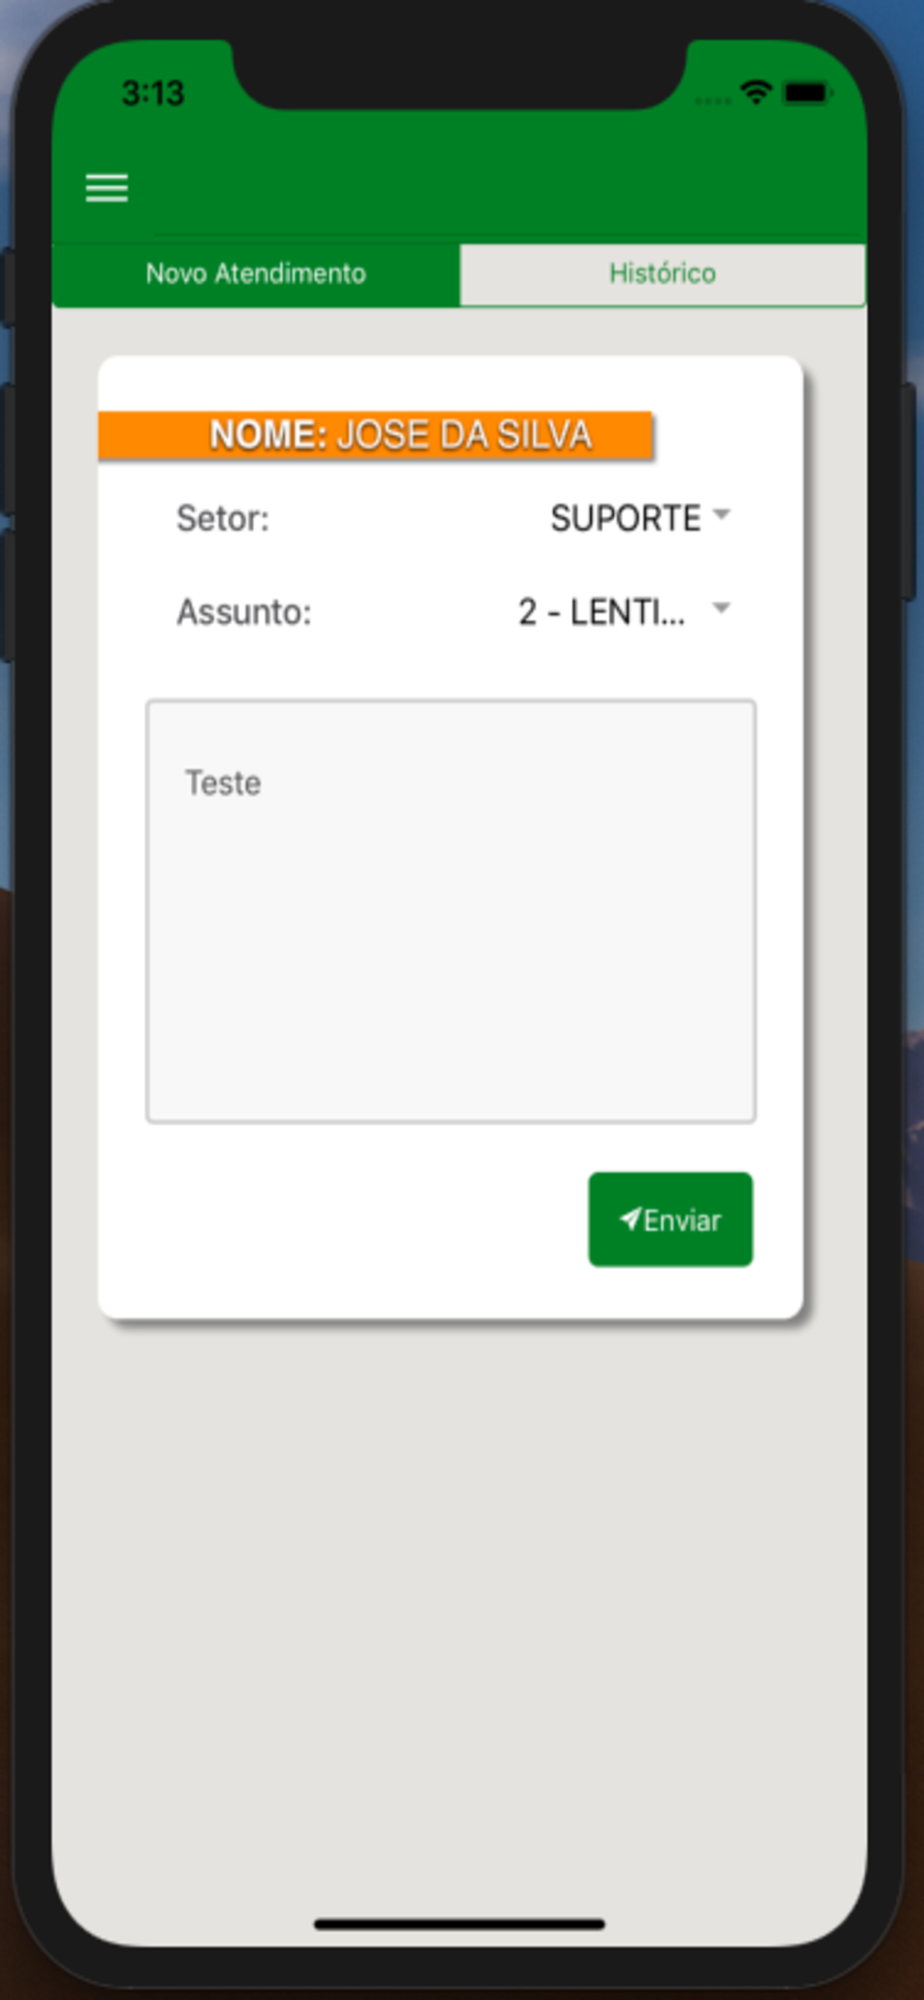This screenshot has width=924, height=2000.
Task: Click the Setor: label
Action: (x=223, y=518)
